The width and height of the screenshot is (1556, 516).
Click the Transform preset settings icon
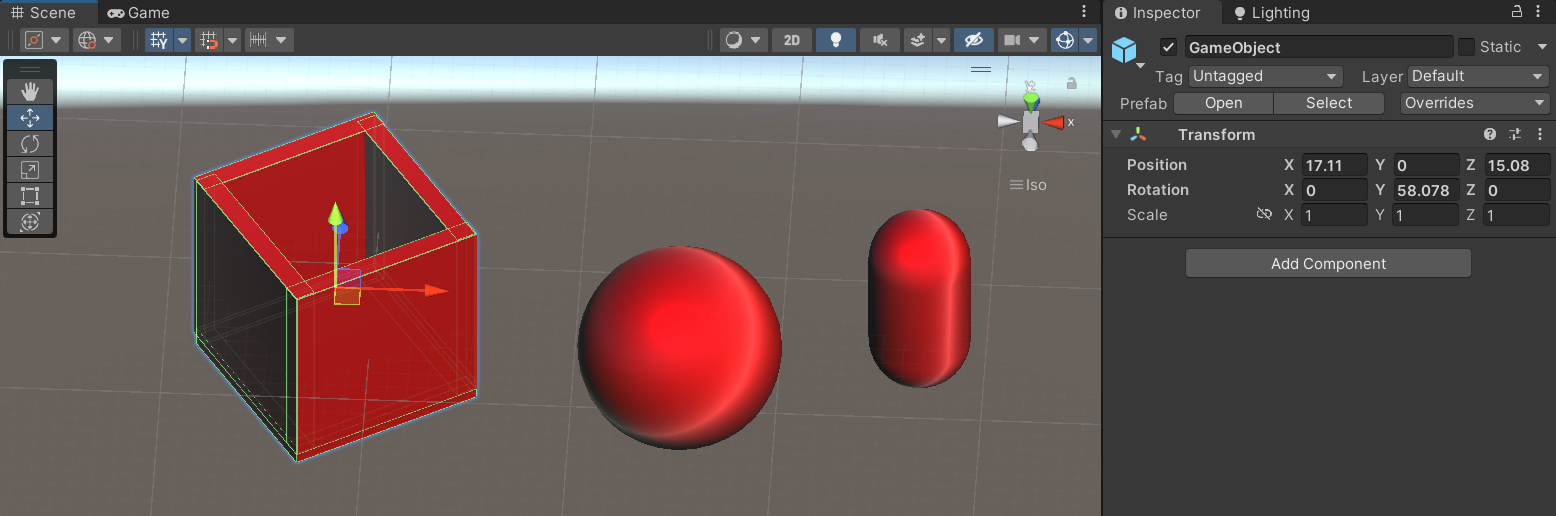click(x=1515, y=135)
